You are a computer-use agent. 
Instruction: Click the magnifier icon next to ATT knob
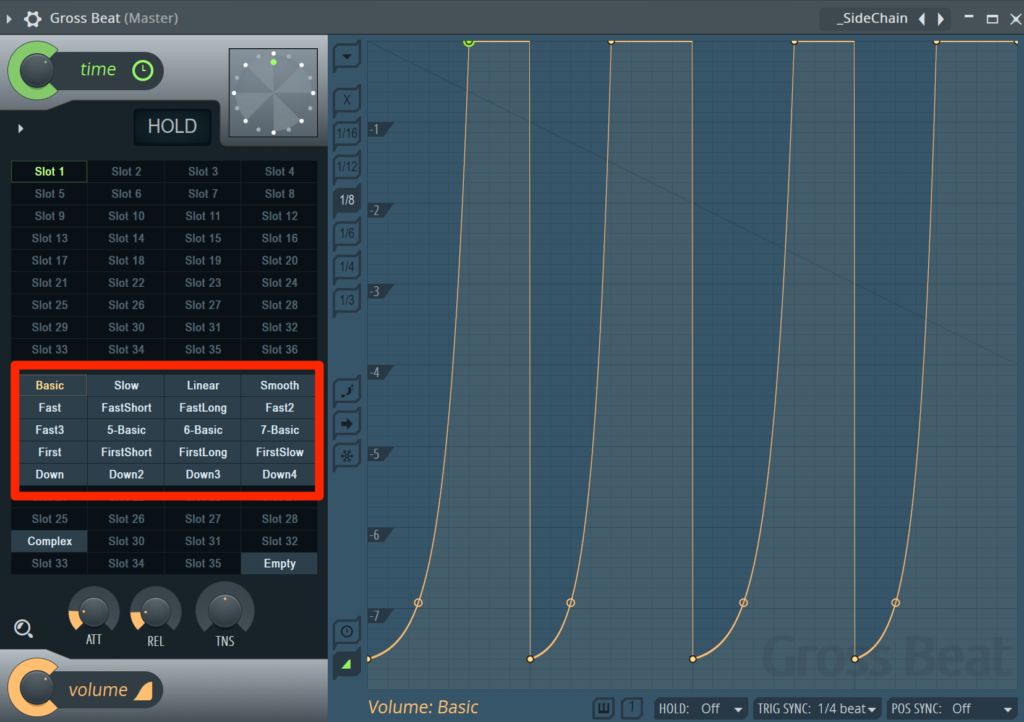(24, 628)
